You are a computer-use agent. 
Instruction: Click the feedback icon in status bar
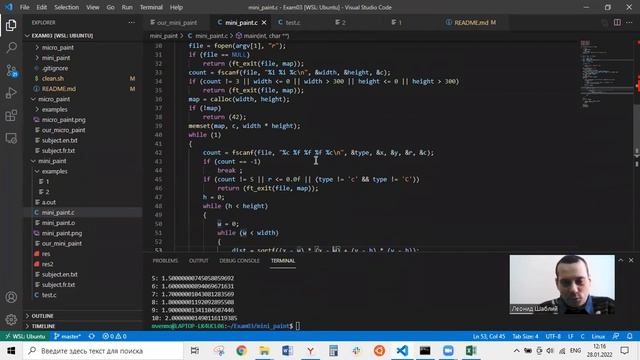click(616, 336)
